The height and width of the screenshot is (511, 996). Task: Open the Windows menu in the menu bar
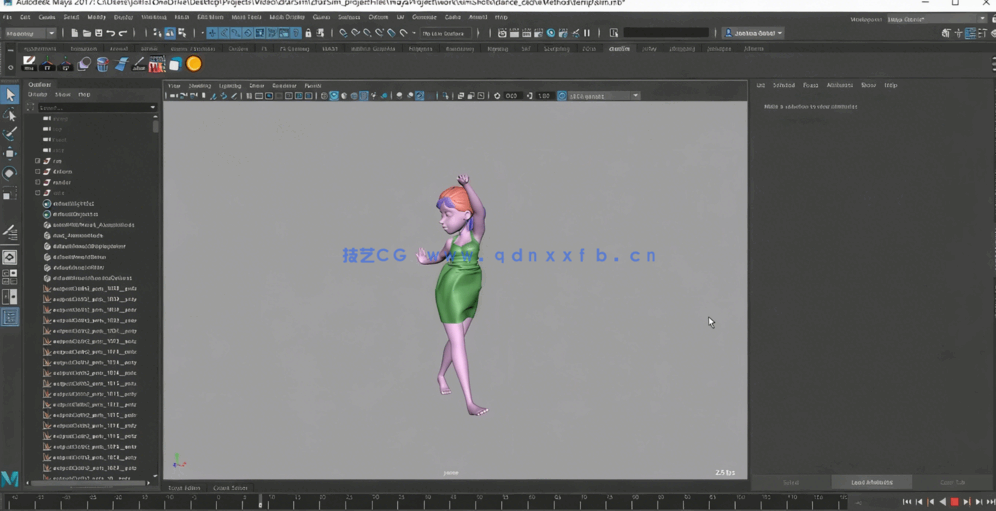coord(153,17)
